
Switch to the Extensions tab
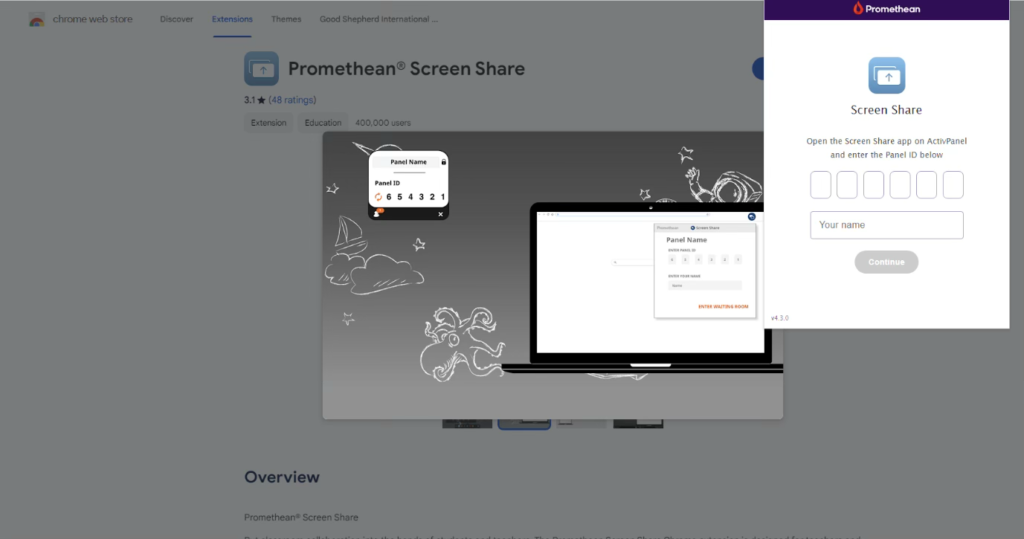click(232, 19)
